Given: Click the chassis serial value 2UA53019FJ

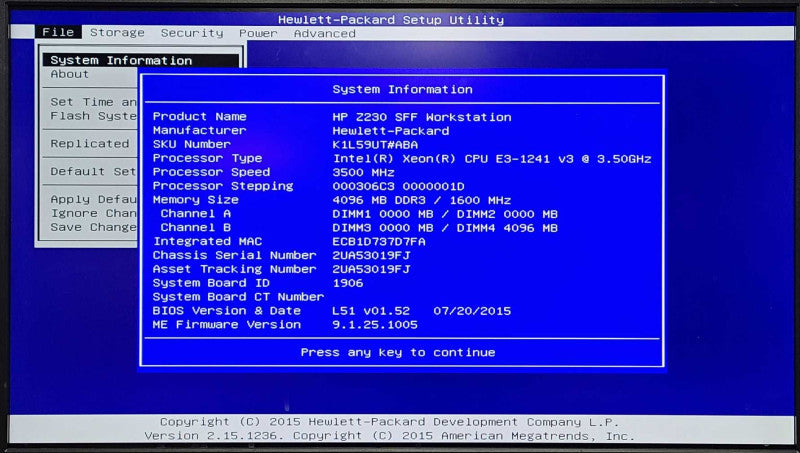Looking at the screenshot, I should tap(371, 255).
